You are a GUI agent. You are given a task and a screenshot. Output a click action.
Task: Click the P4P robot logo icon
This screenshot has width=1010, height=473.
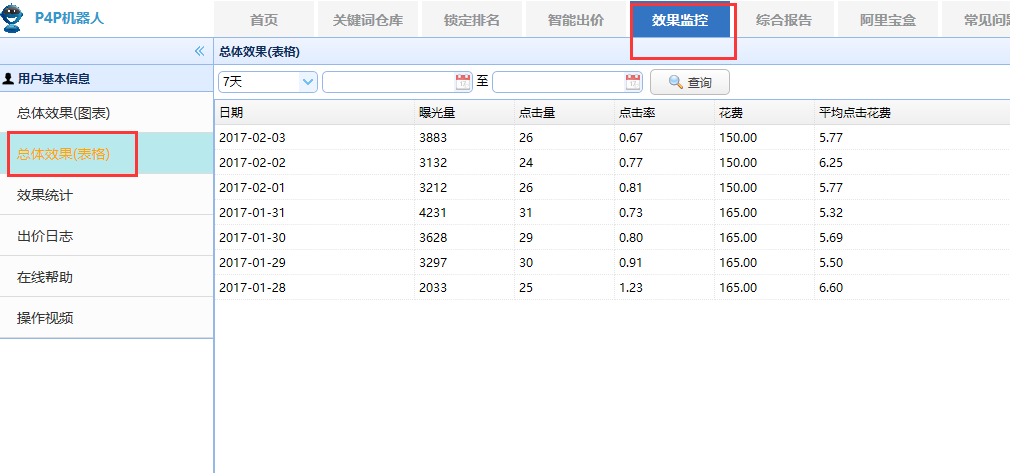(13, 18)
